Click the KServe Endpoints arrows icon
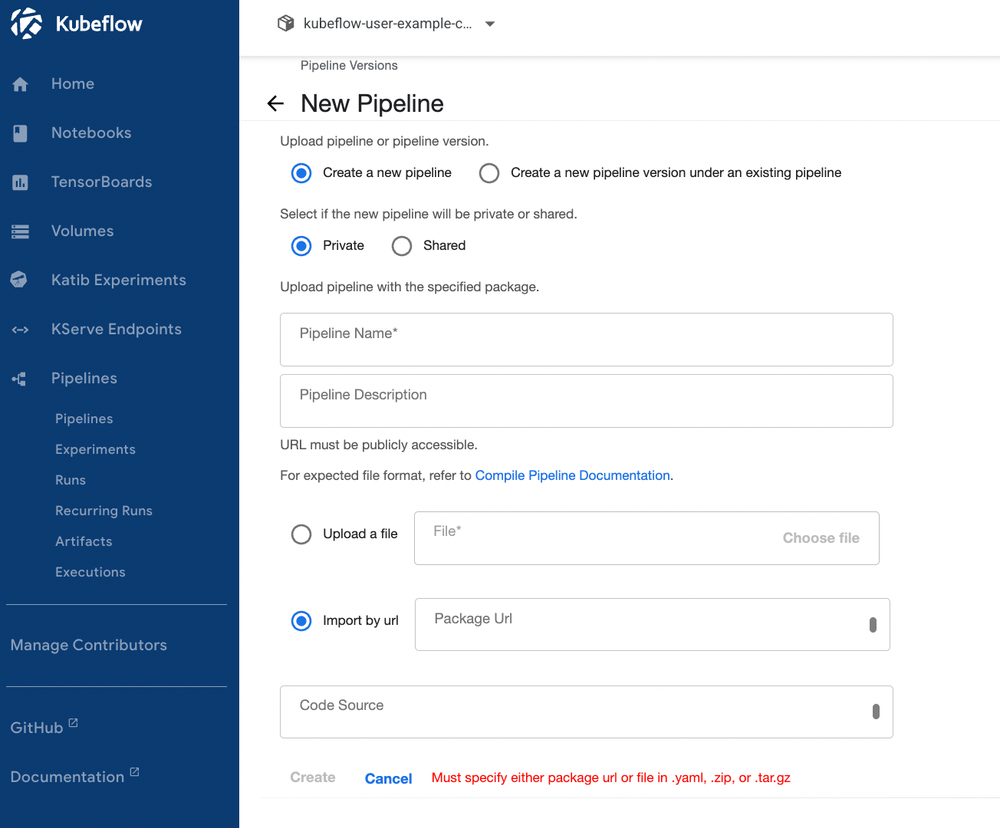Image resolution: width=1000 pixels, height=828 pixels. tap(20, 330)
